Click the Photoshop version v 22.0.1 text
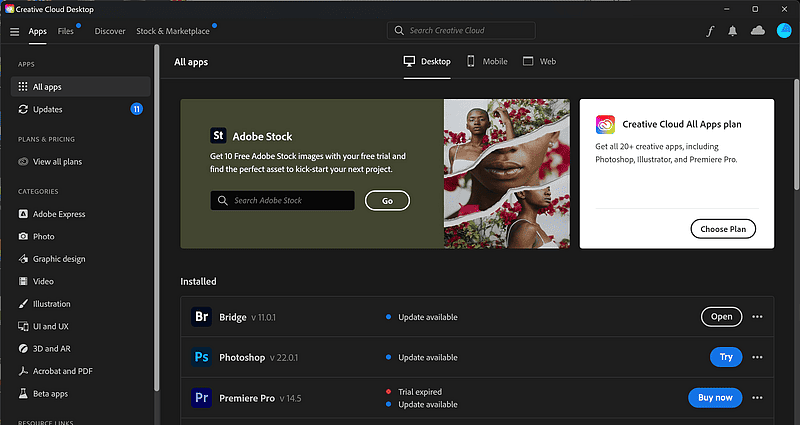Screen dimensions: 800x425 coord(284,358)
